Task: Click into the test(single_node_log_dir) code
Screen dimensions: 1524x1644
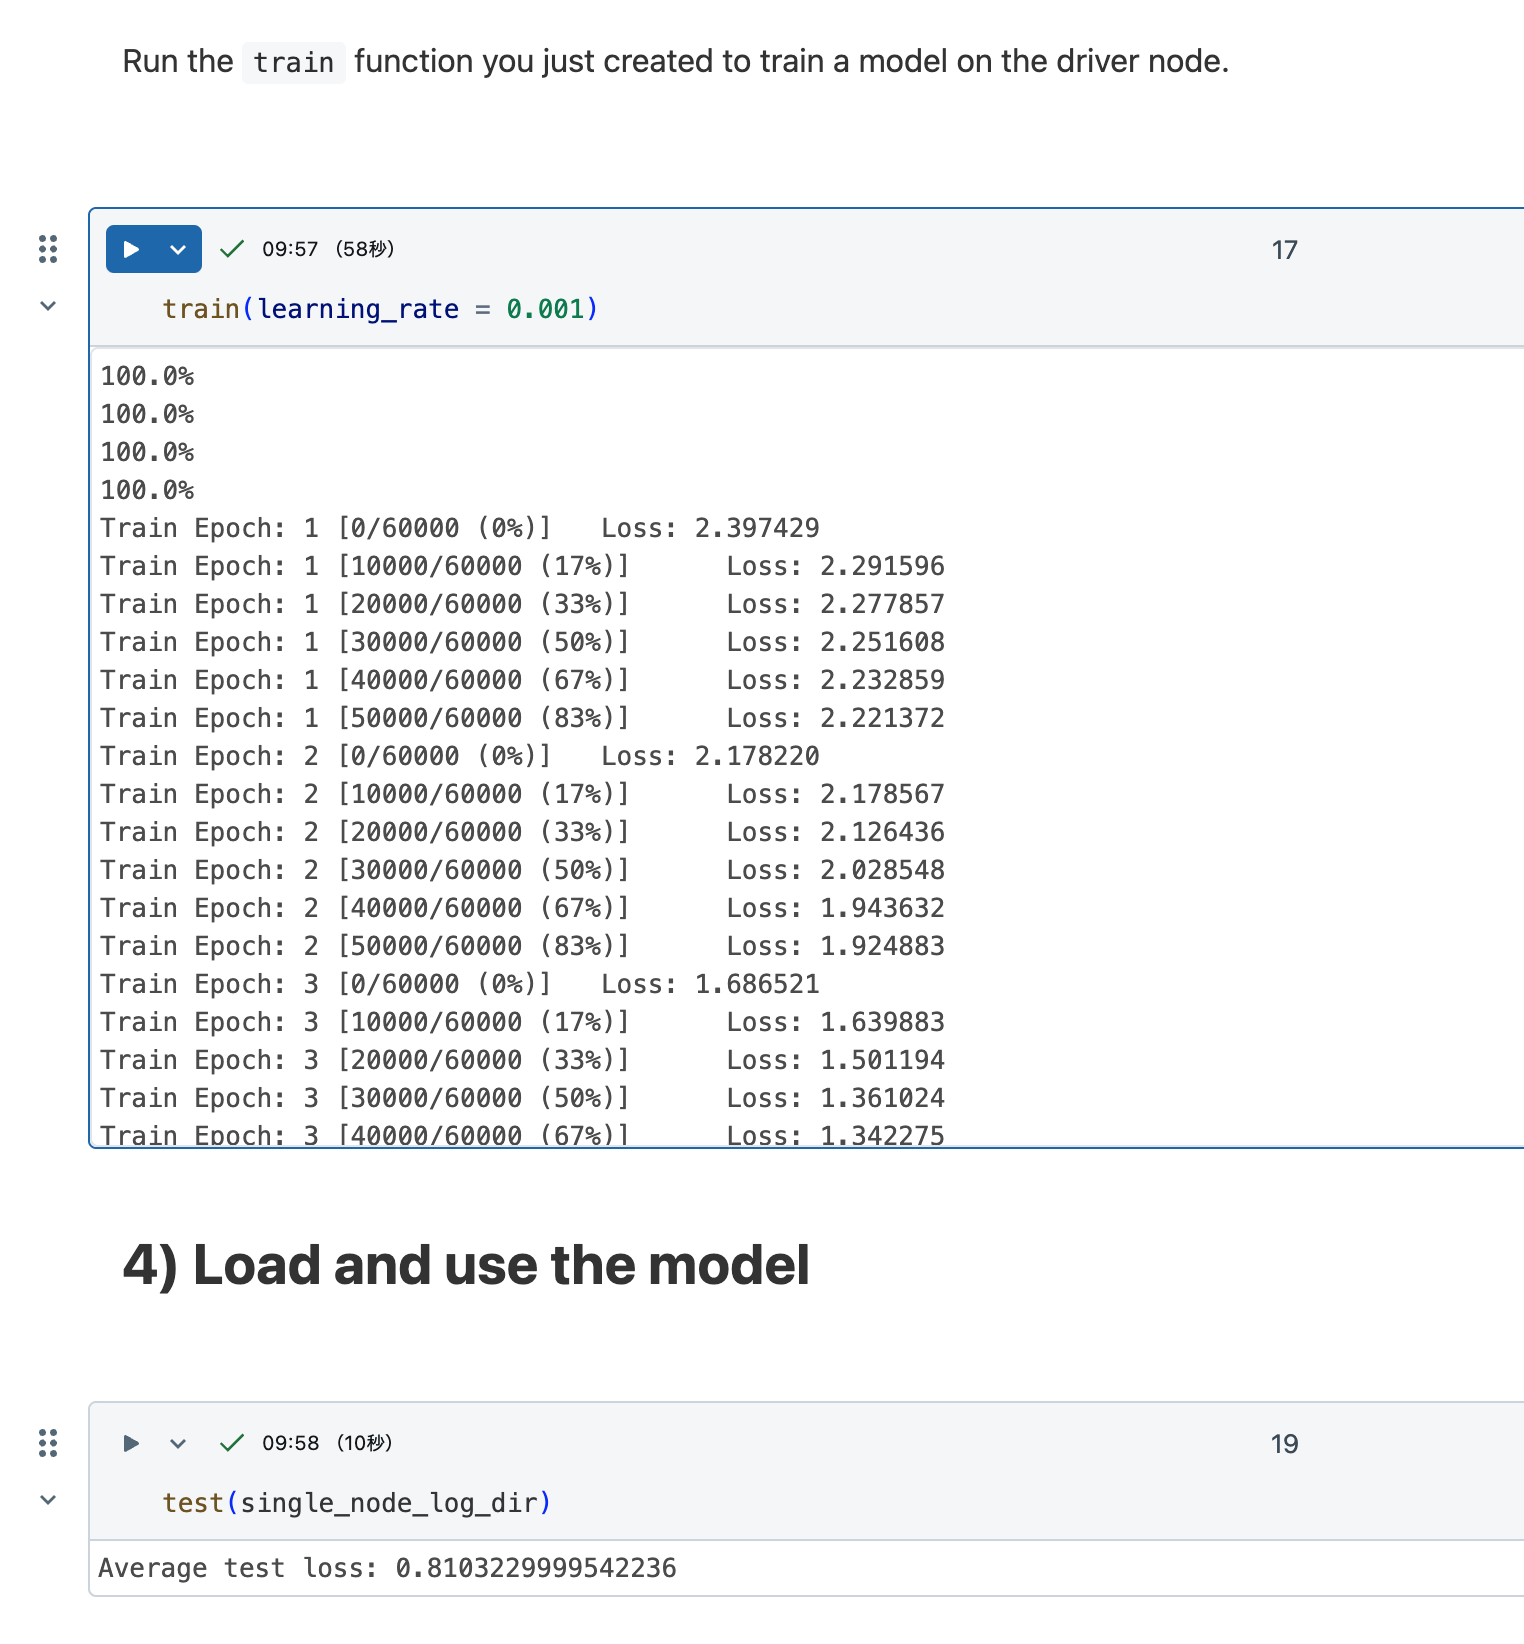Action: tap(357, 1503)
